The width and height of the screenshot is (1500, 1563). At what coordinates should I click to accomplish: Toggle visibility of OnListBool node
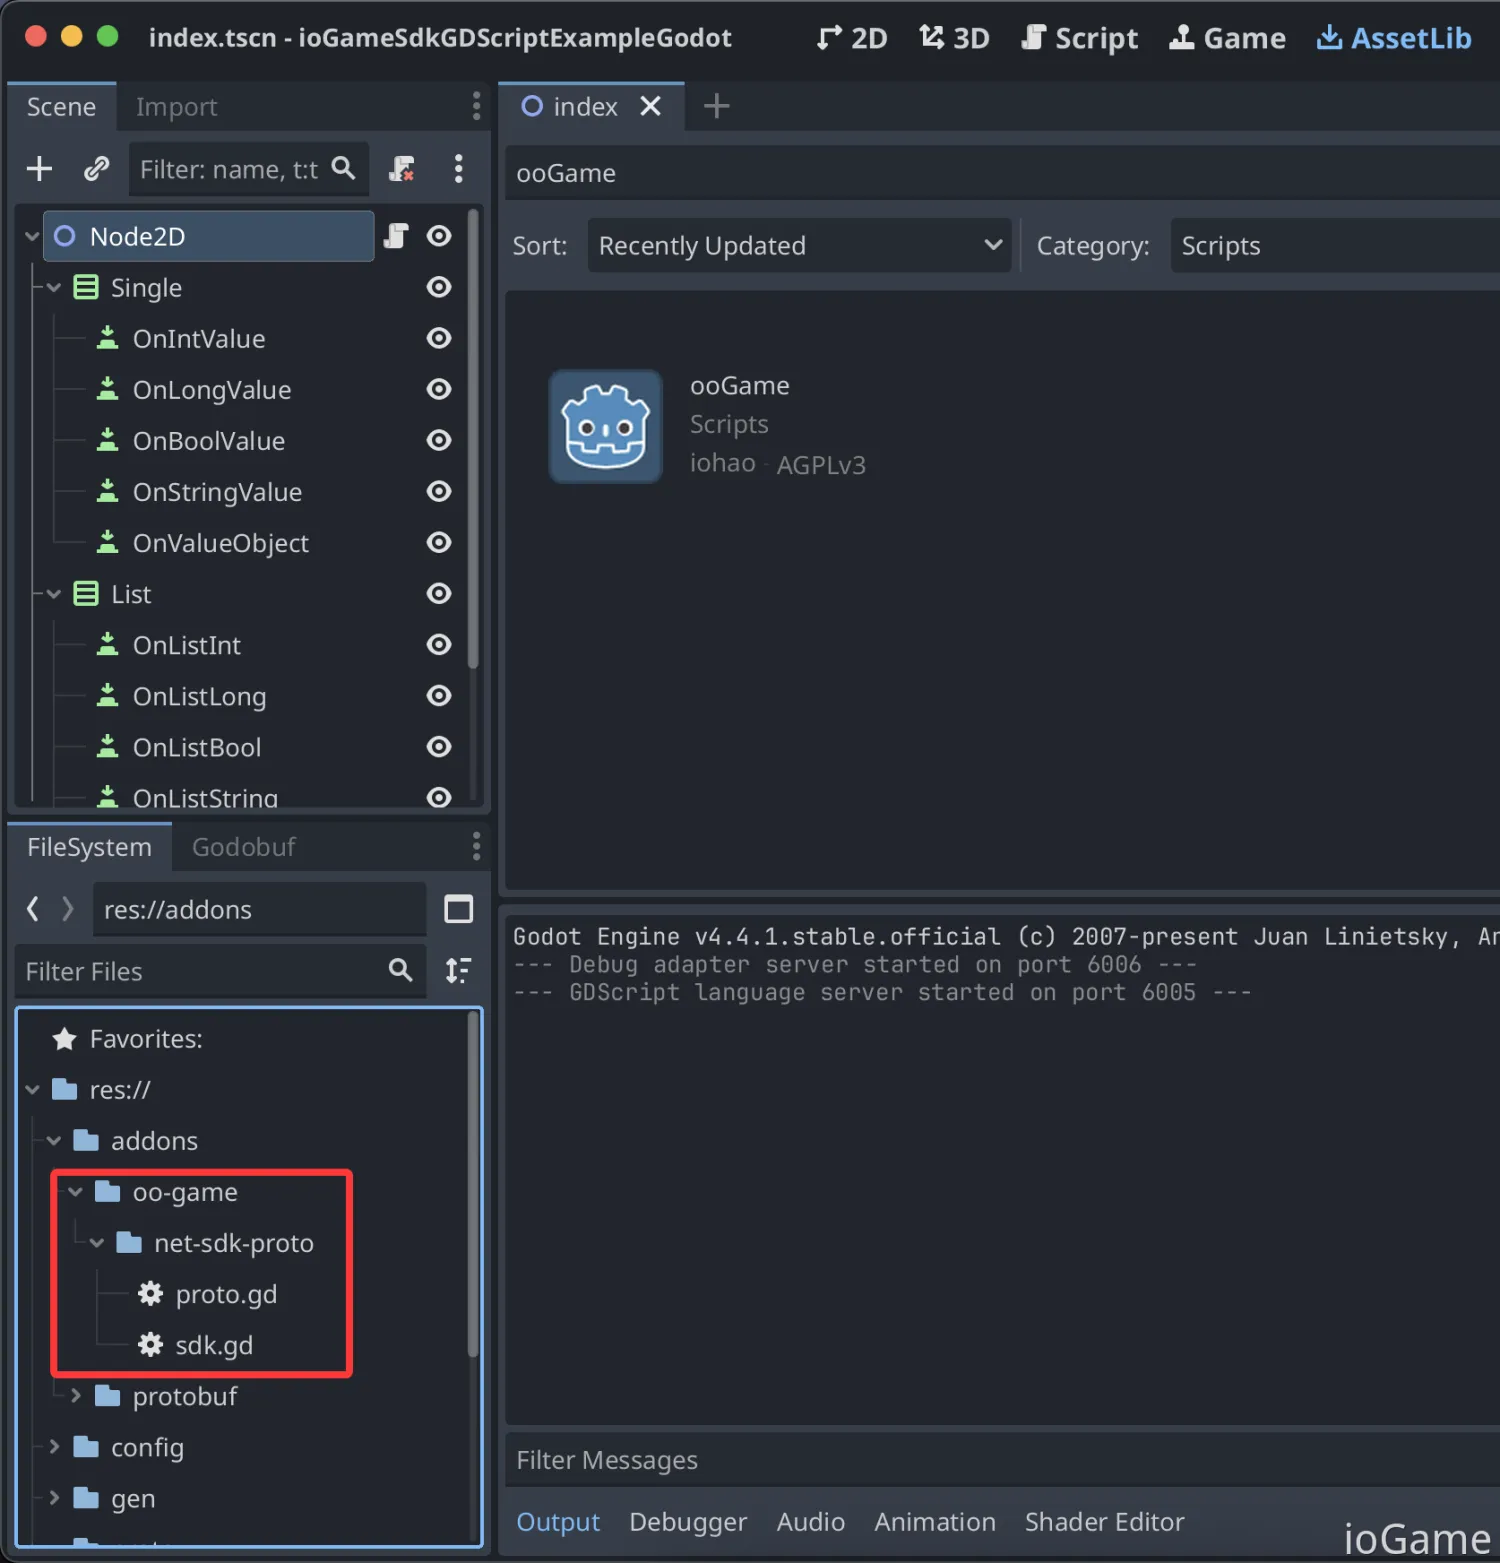(x=438, y=747)
